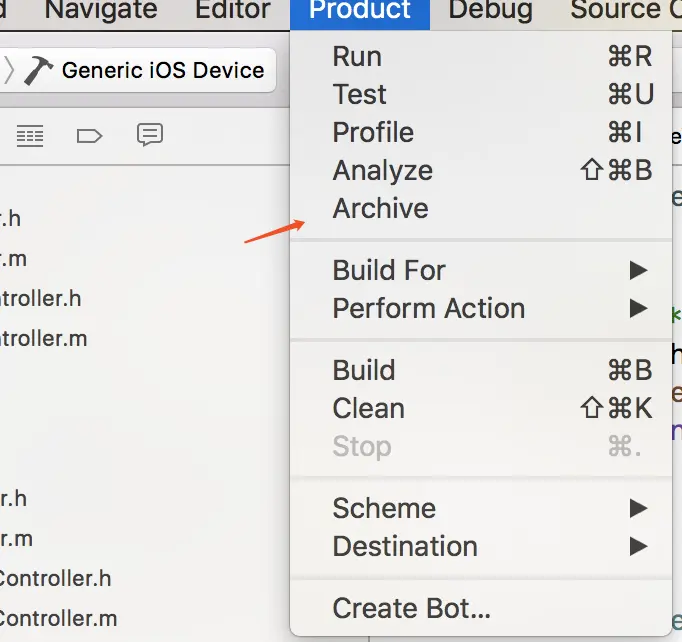Select Archive menu item
Image resolution: width=682 pixels, height=642 pixels.
pos(481,208)
